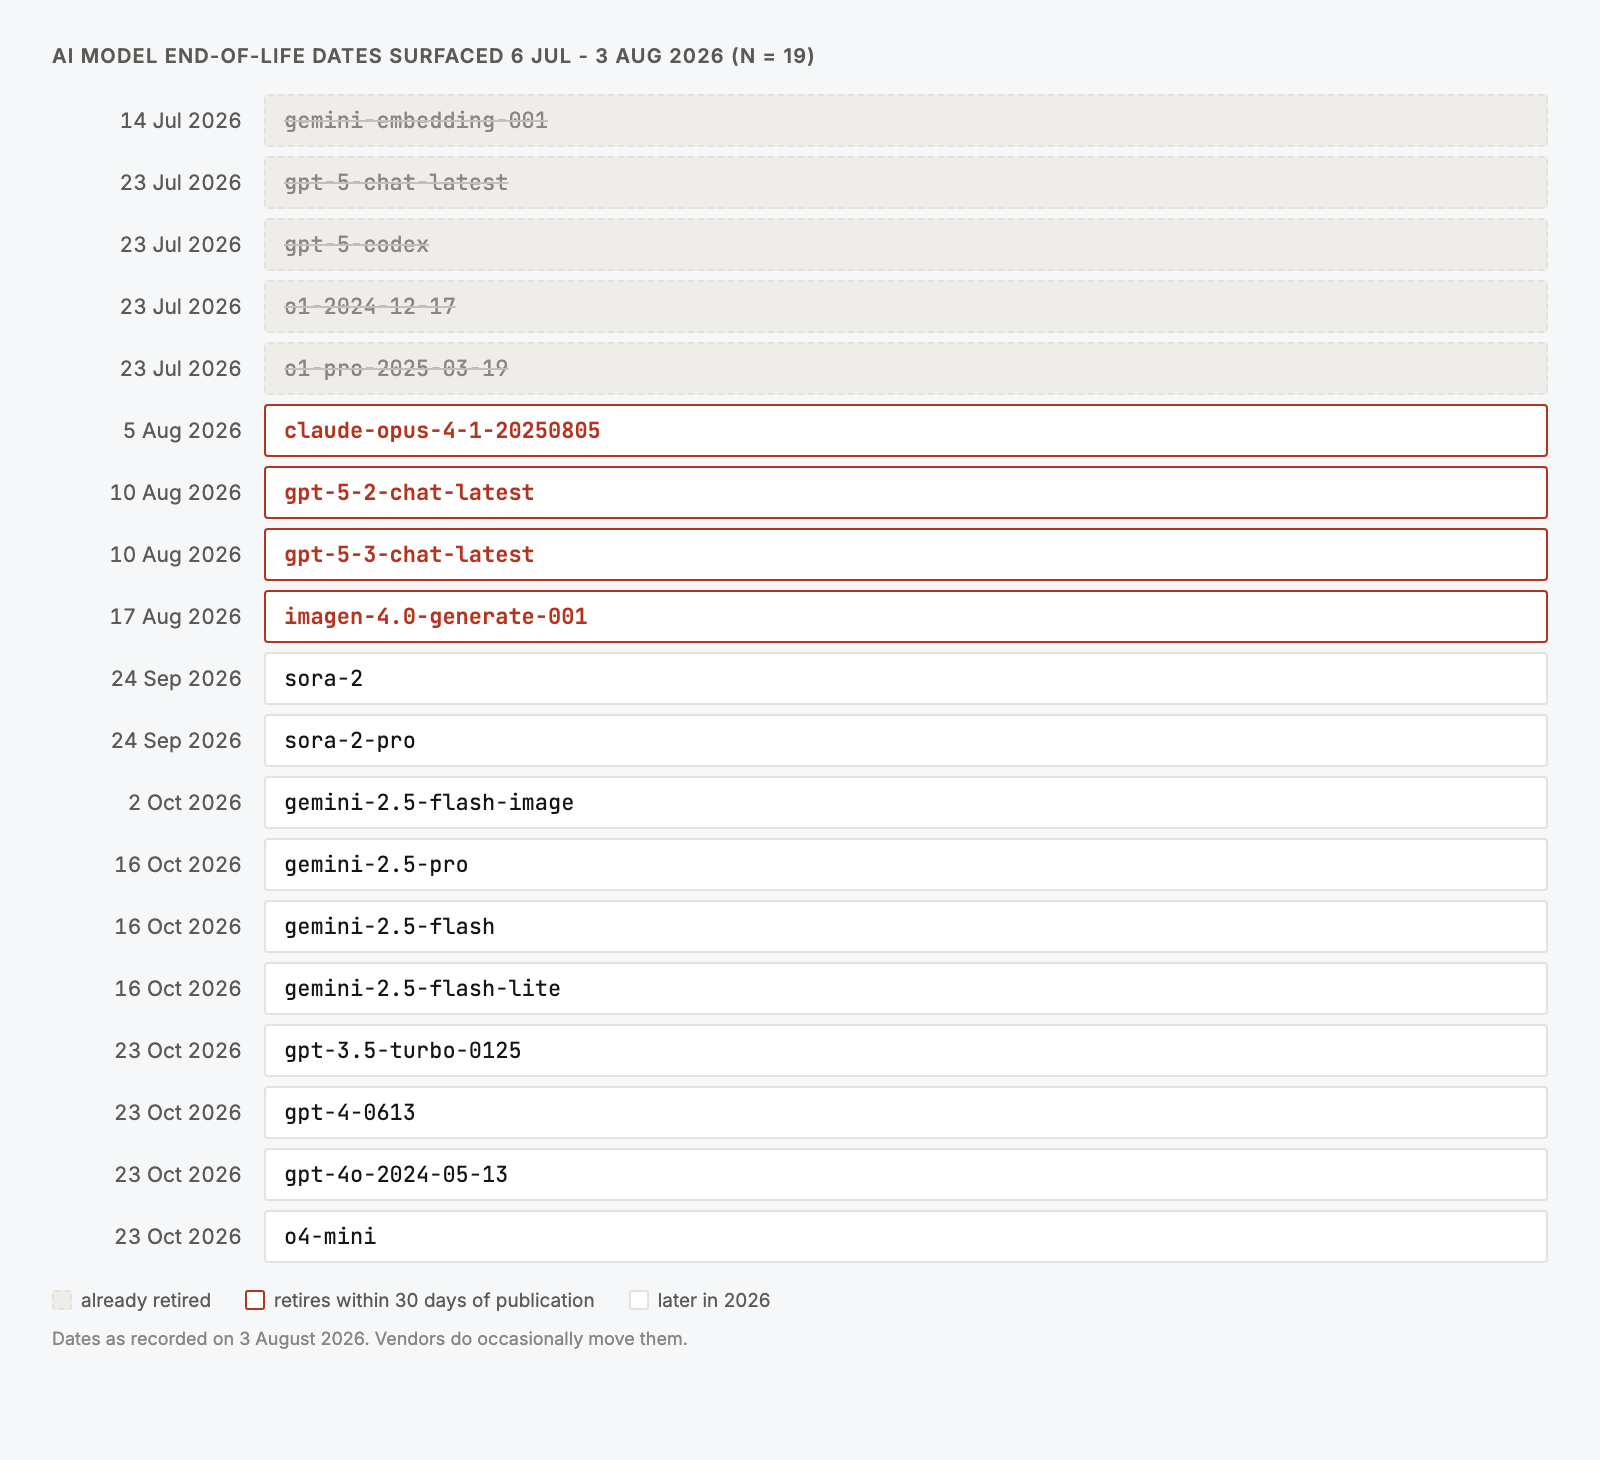Screen dimensions: 1600x1460
Task: Click the date beside gpt-4-0613
Action: pos(178,1113)
